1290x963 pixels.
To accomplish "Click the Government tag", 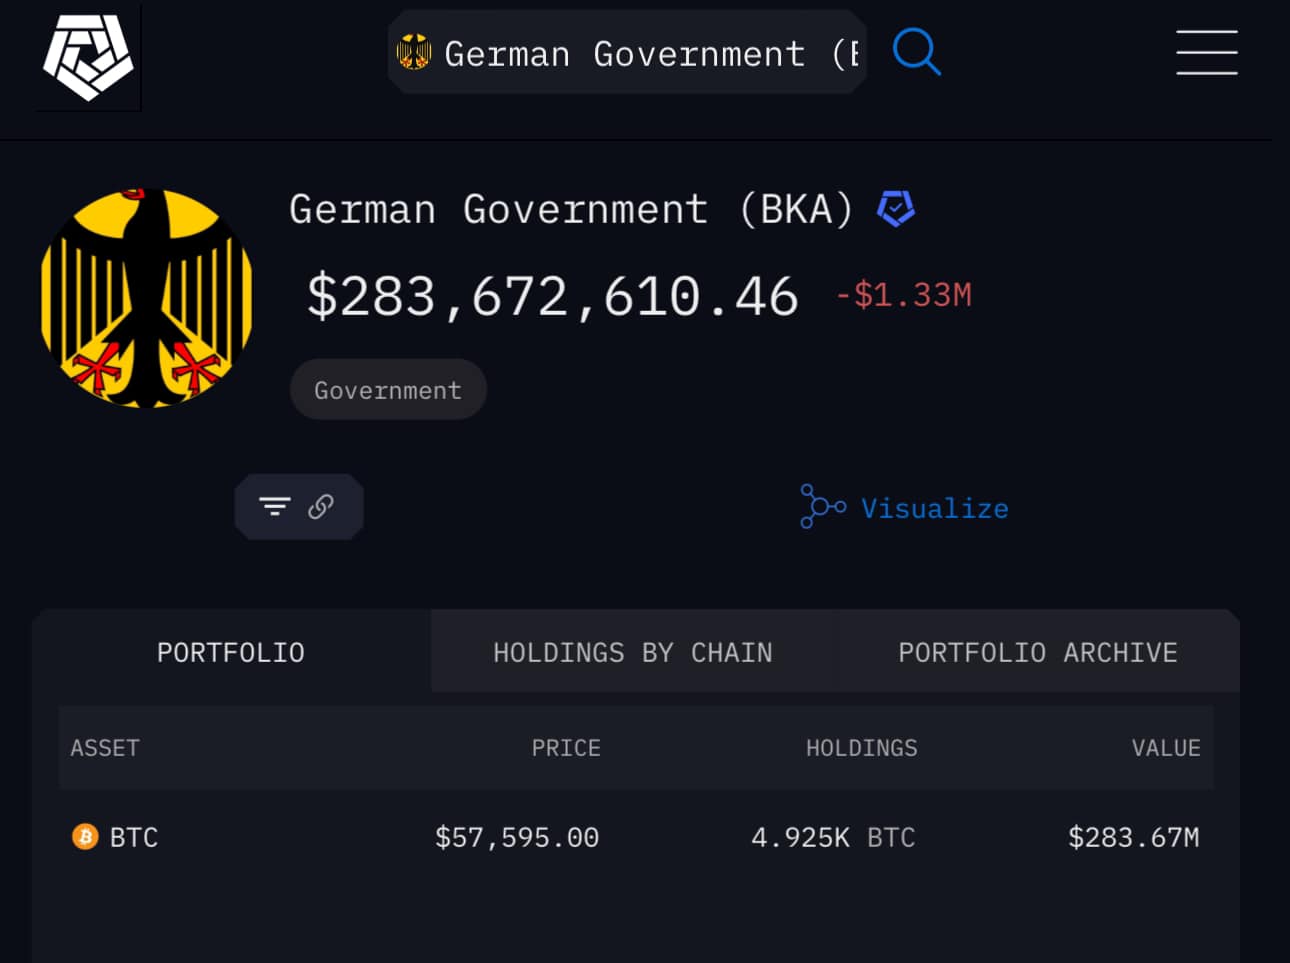I will [388, 390].
